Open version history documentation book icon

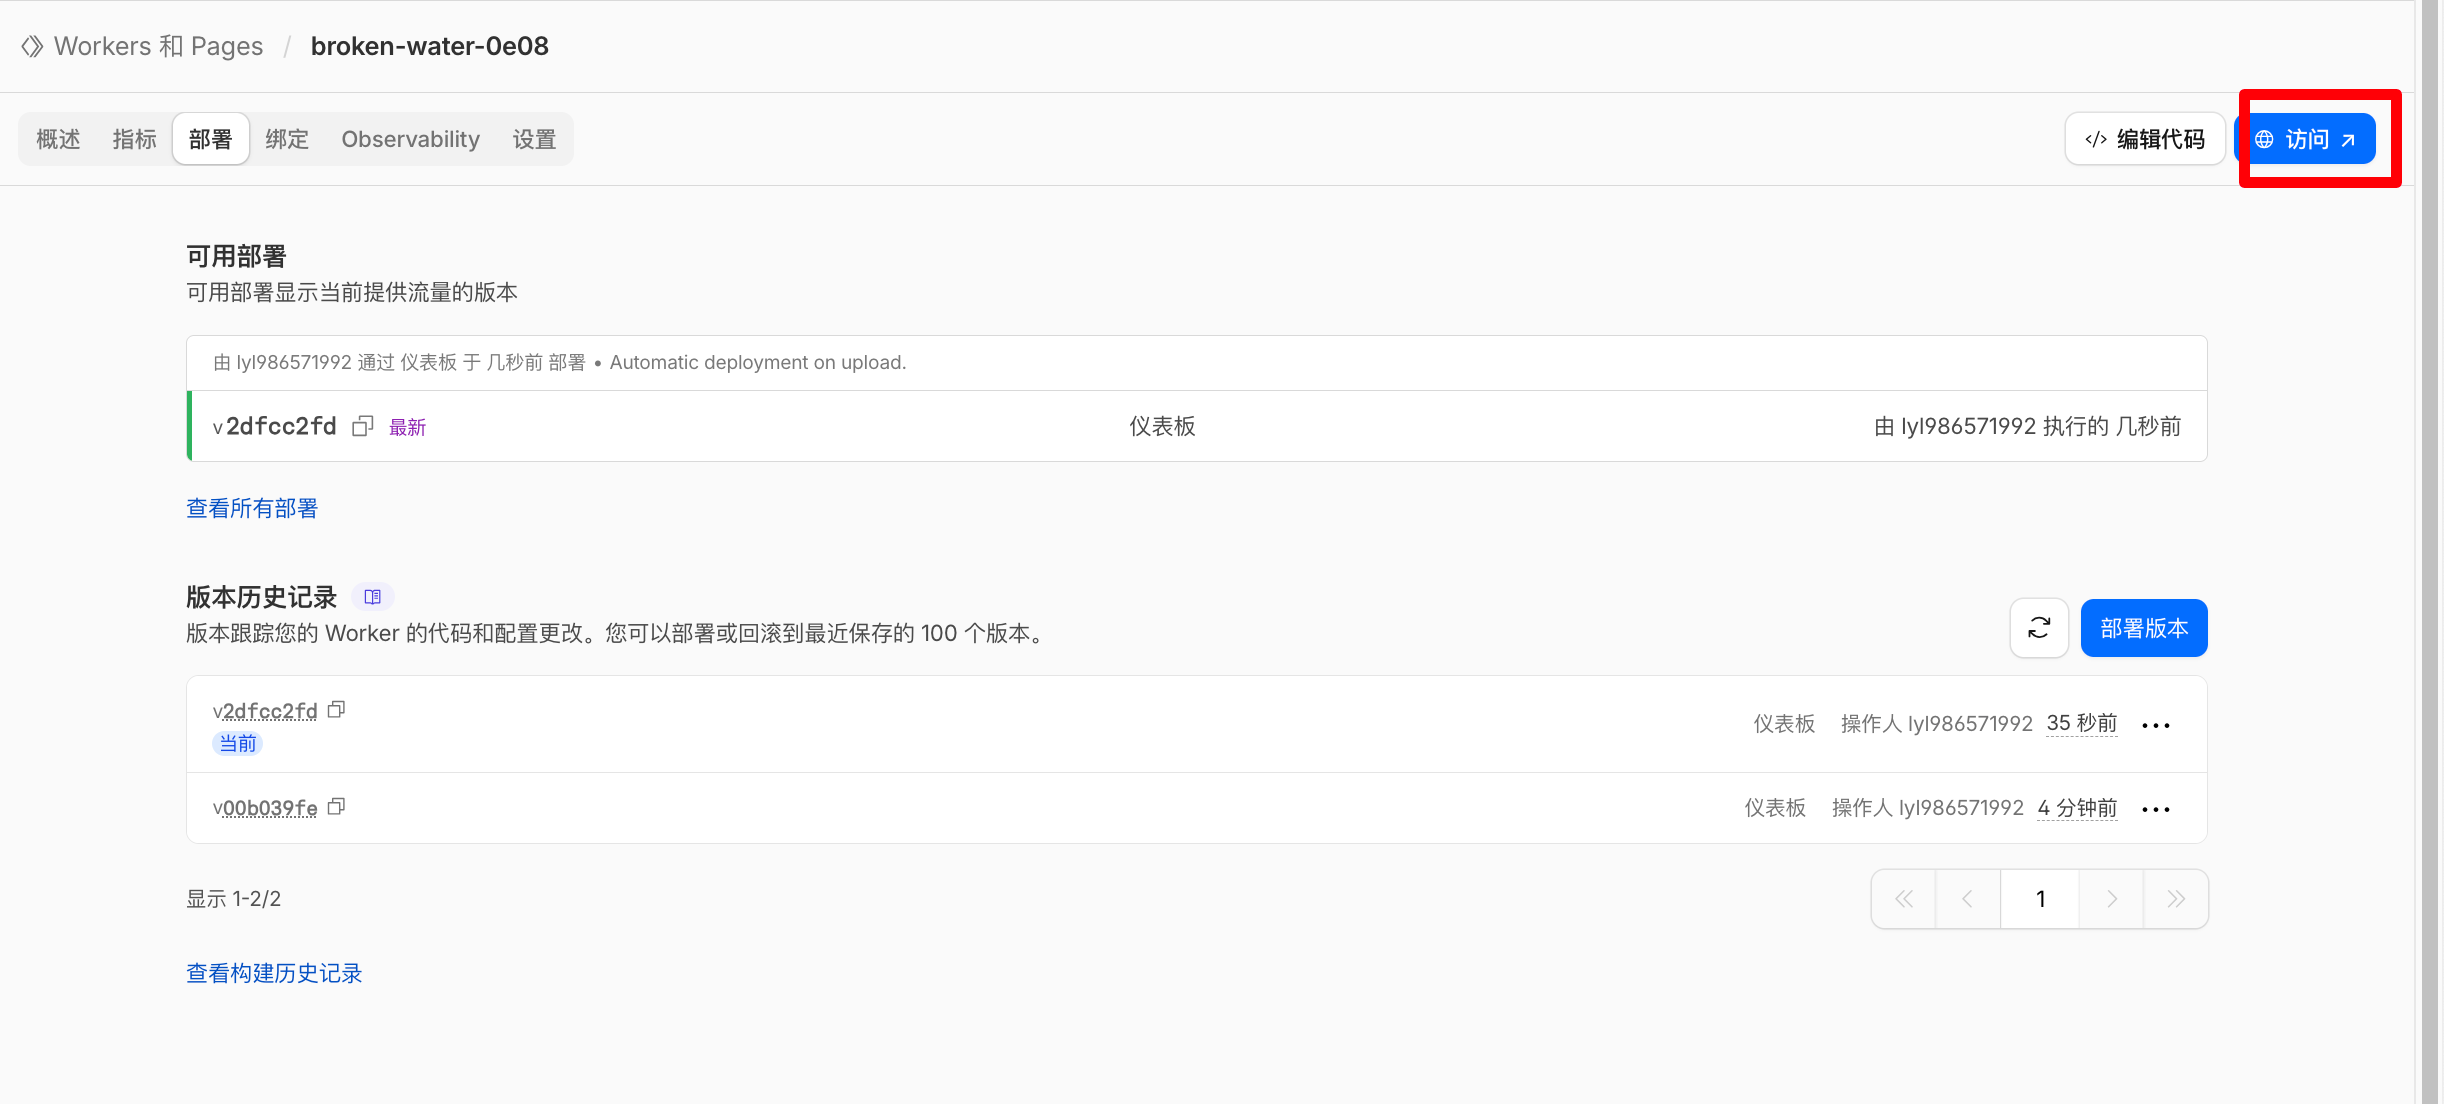coord(373,597)
